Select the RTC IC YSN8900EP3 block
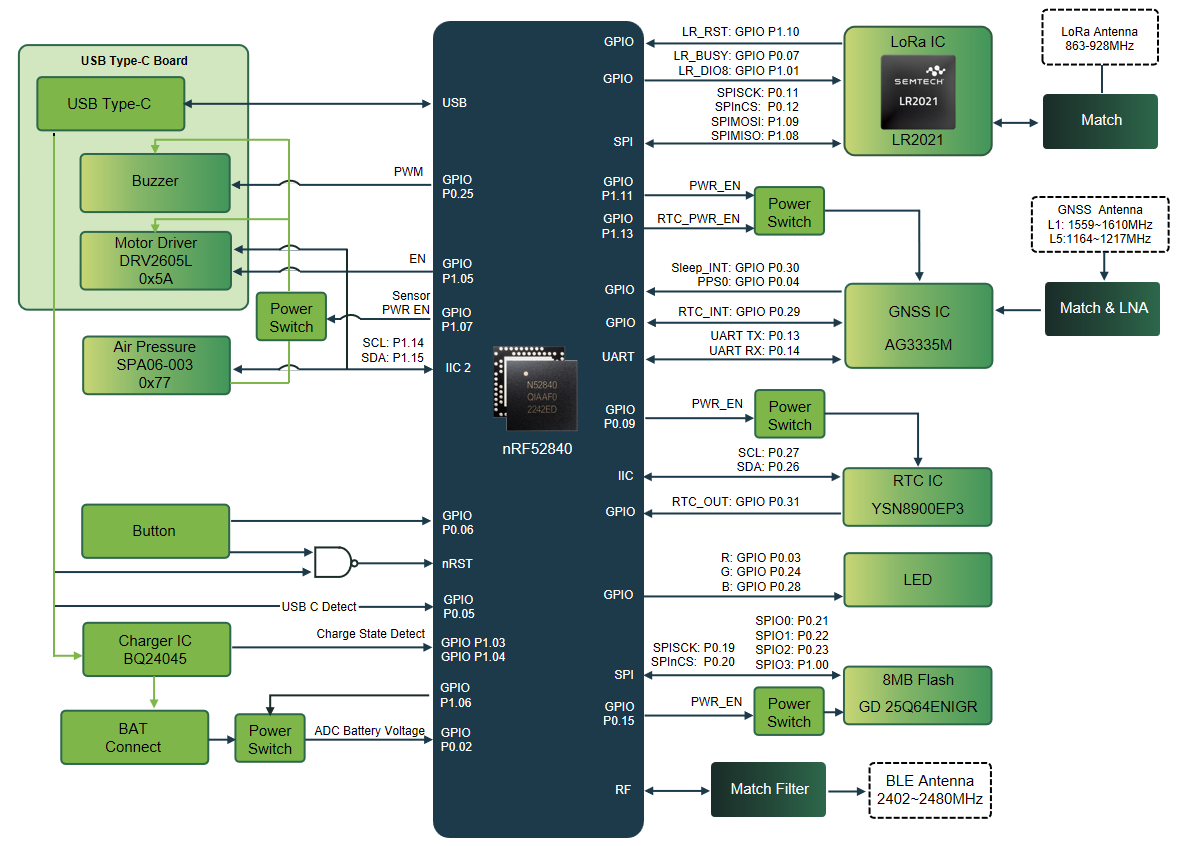 coord(918,497)
